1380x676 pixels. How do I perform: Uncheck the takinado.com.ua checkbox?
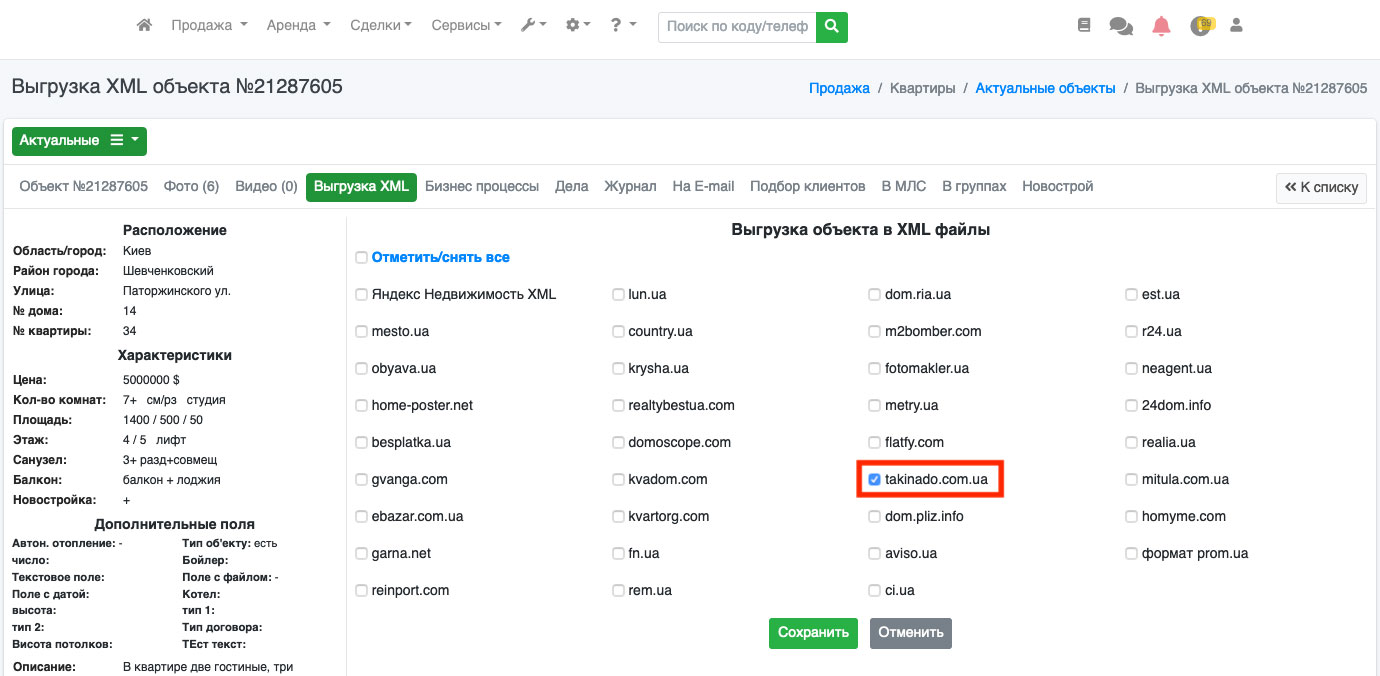(874, 480)
